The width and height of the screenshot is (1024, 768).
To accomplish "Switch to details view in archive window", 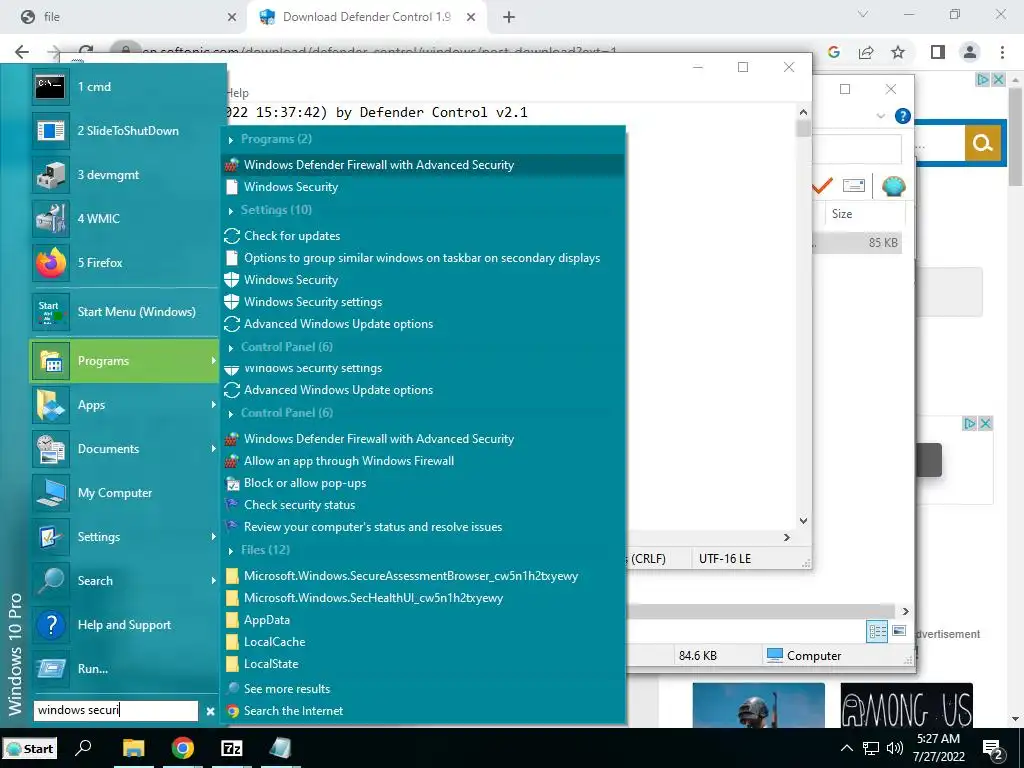I will 877,631.
